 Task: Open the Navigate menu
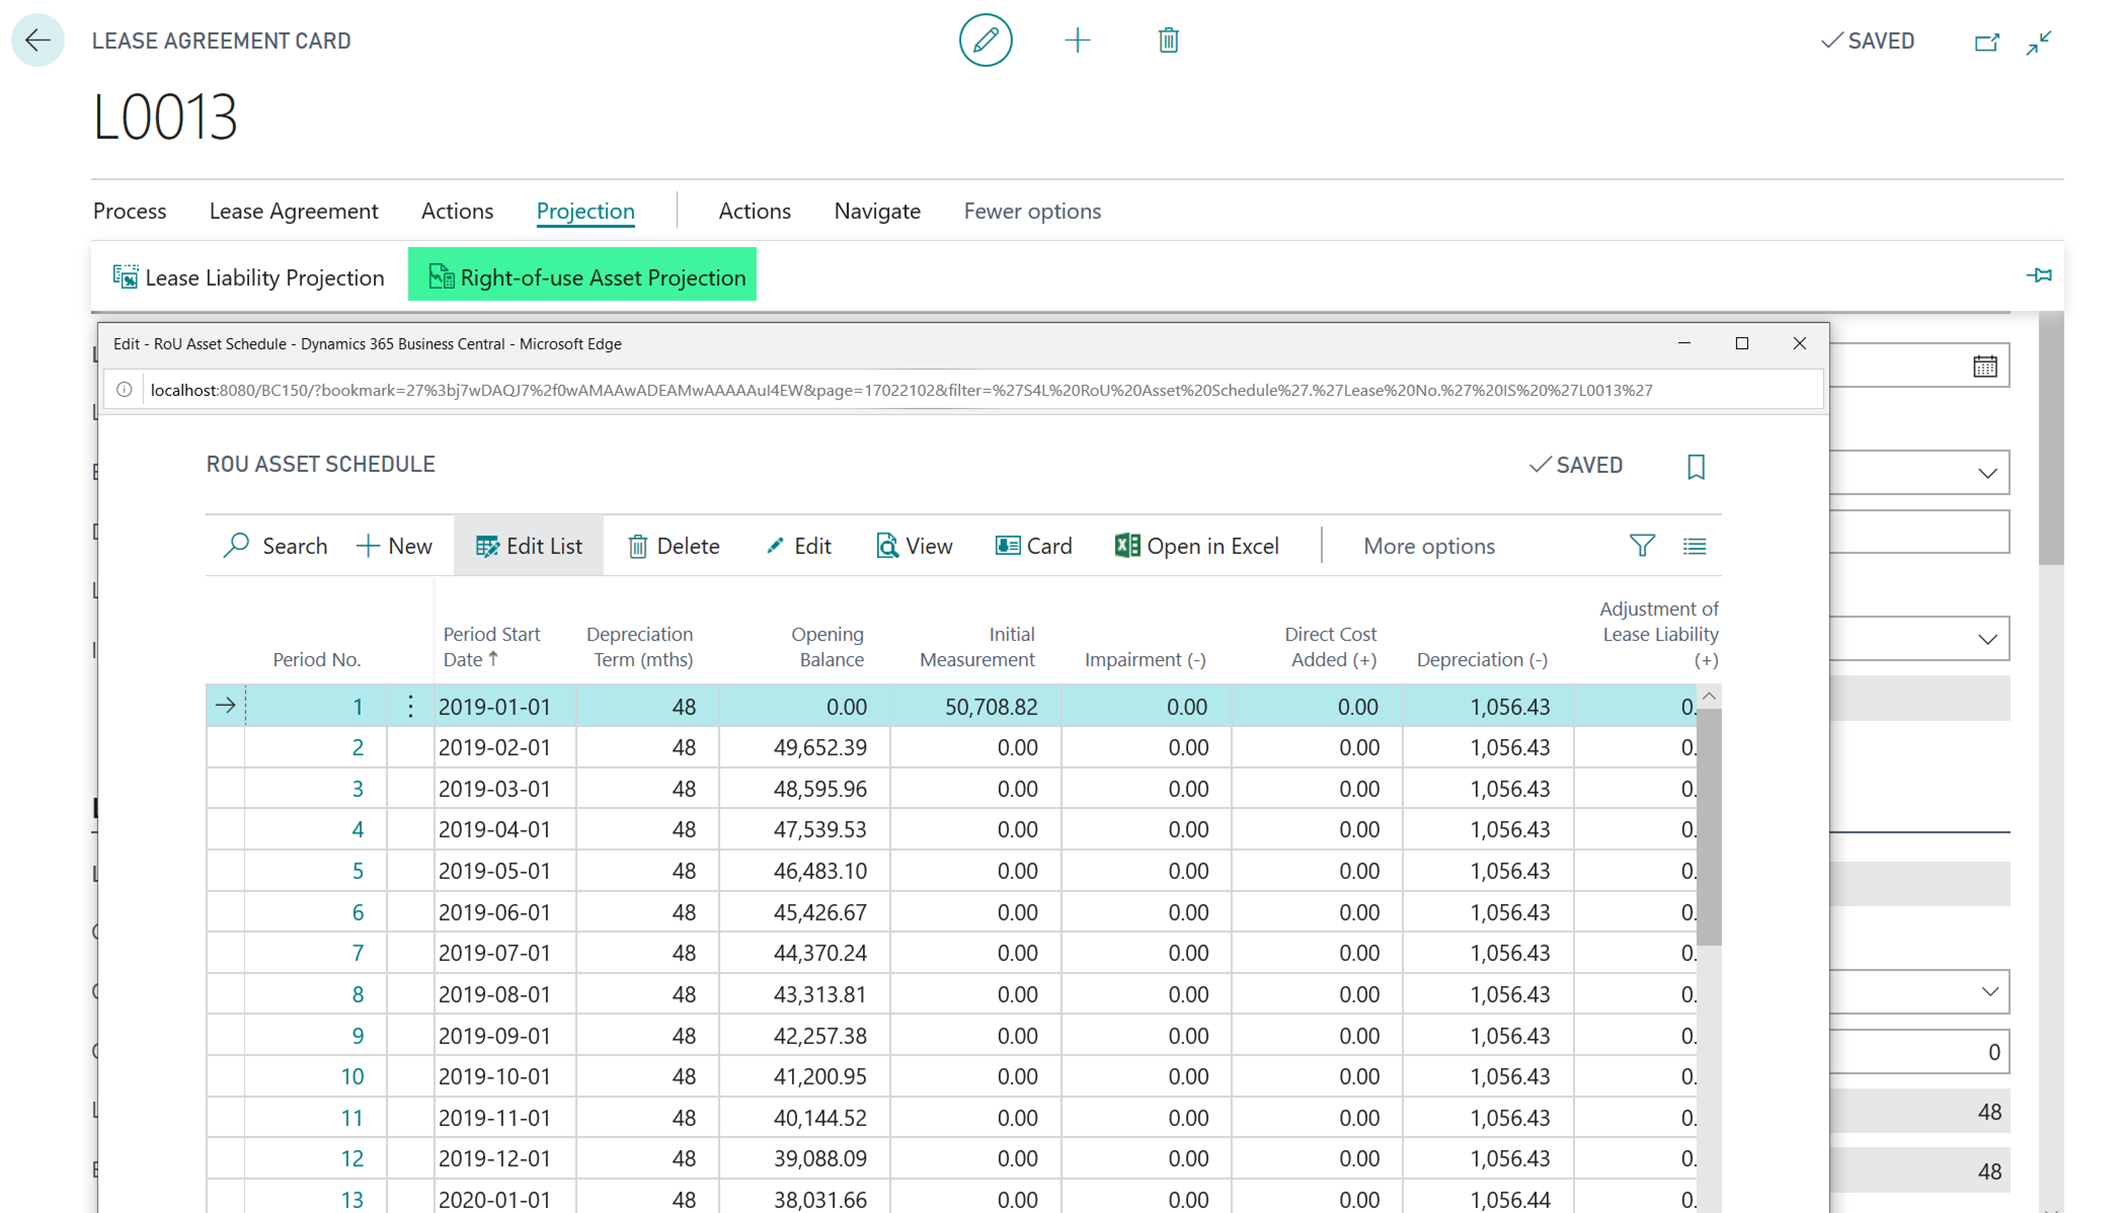(x=877, y=211)
